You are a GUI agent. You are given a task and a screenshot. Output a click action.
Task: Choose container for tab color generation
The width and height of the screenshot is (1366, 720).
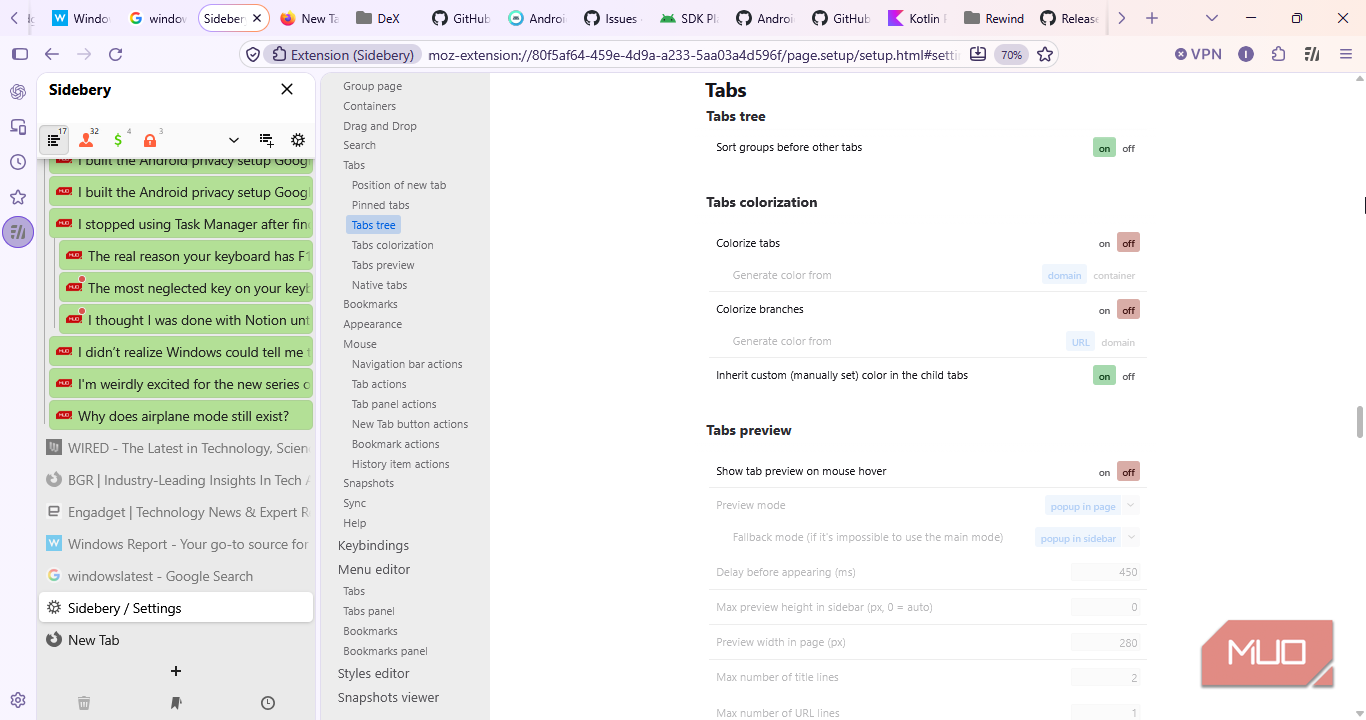[x=1114, y=275]
